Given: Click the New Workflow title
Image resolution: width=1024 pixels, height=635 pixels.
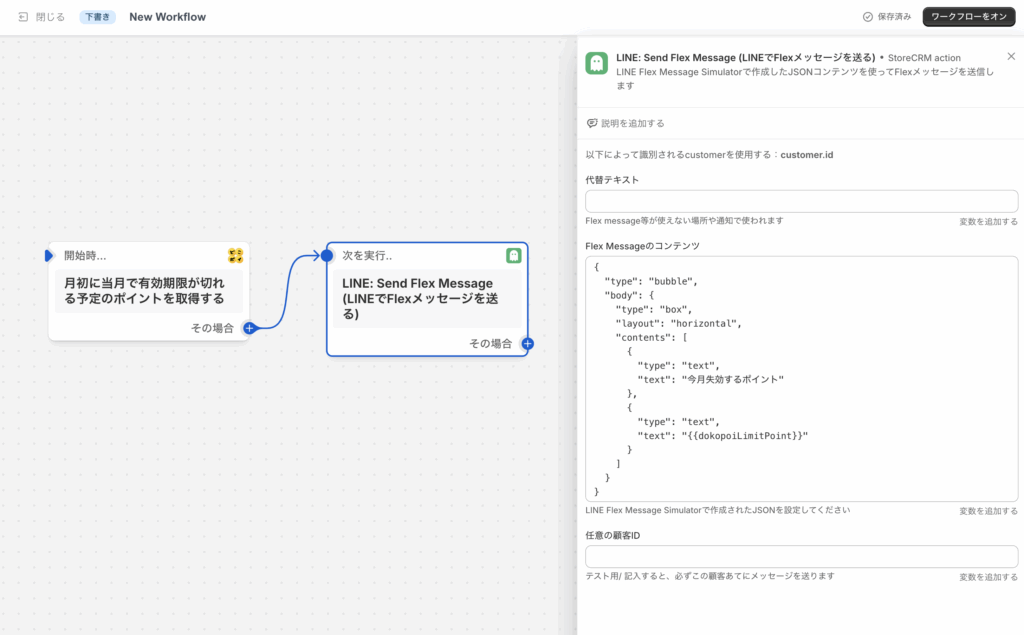Looking at the screenshot, I should (167, 17).
